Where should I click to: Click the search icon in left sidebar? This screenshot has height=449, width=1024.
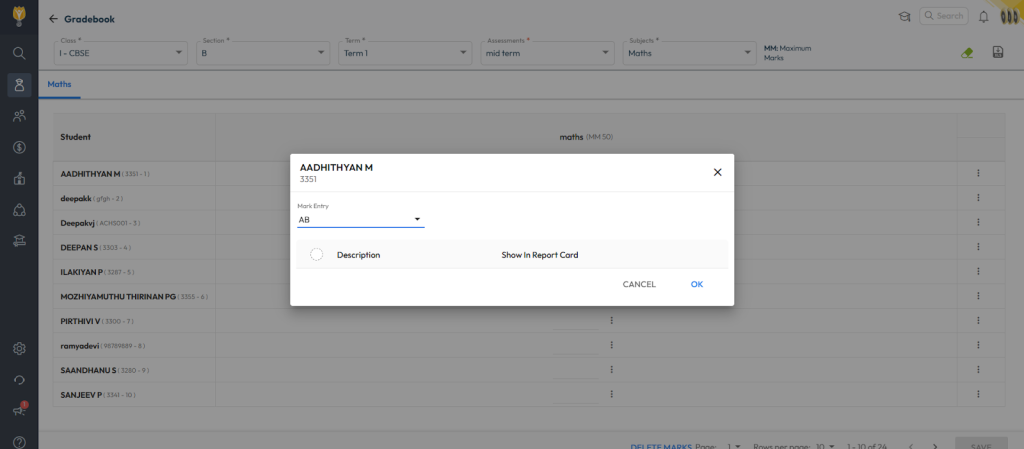click(19, 53)
